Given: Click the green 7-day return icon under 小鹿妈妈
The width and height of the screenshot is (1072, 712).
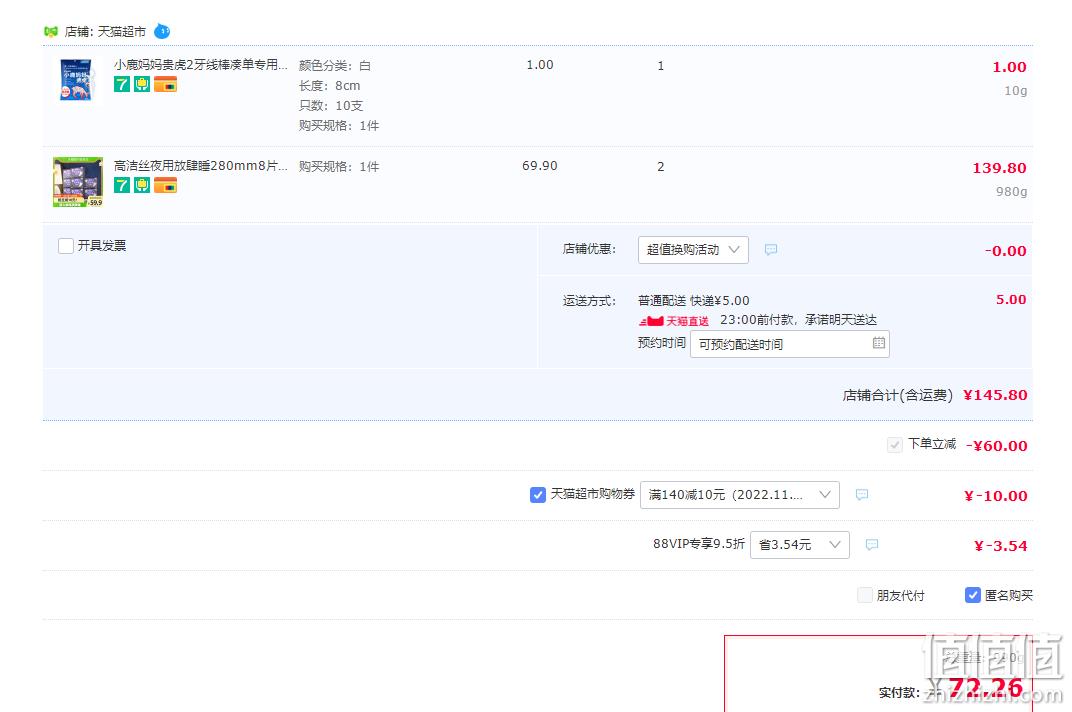Looking at the screenshot, I should click(122, 84).
